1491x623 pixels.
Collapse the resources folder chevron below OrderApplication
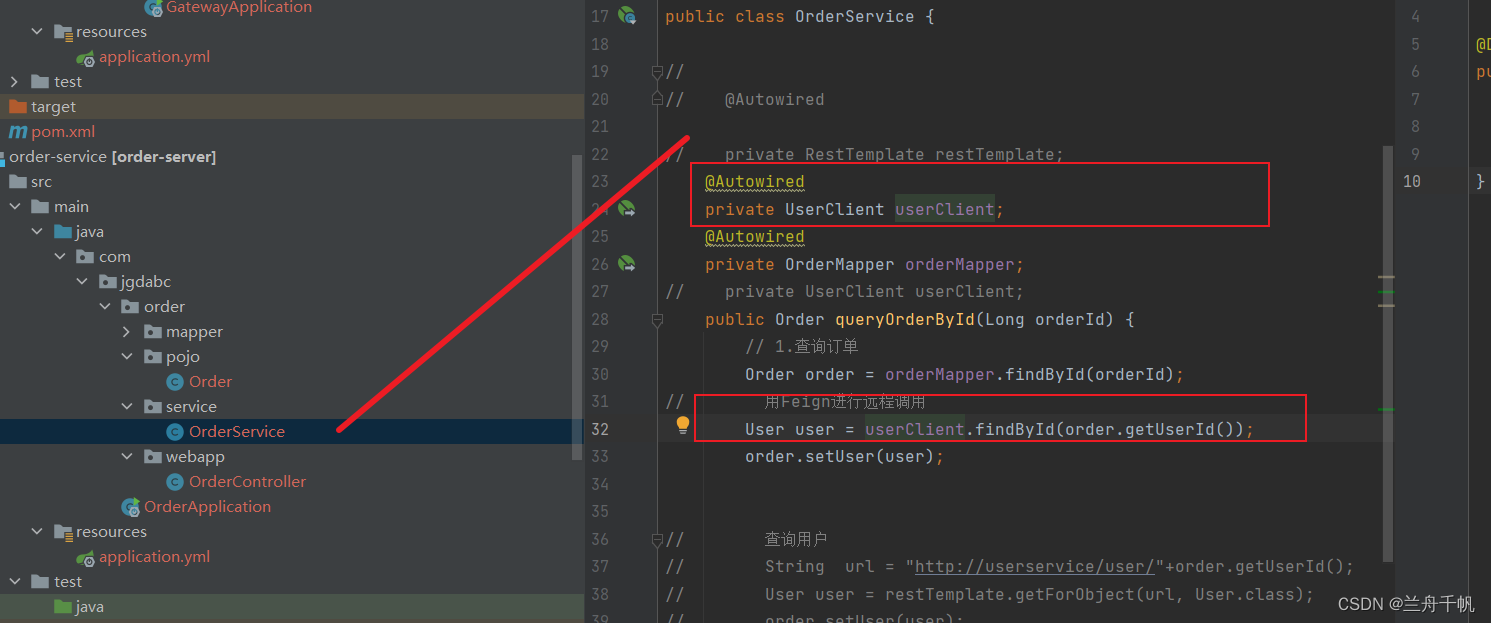(x=38, y=532)
